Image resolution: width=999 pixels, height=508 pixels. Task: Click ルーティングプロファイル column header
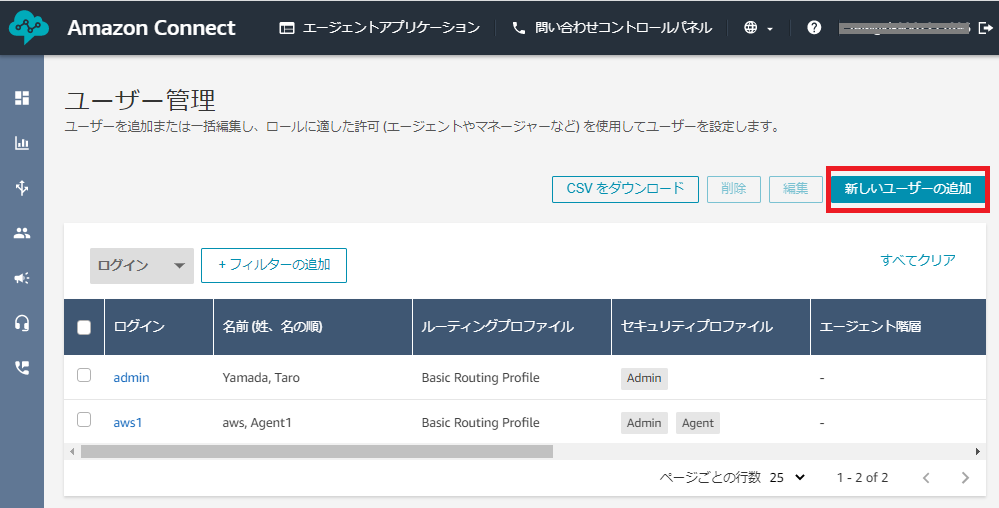[512, 326]
